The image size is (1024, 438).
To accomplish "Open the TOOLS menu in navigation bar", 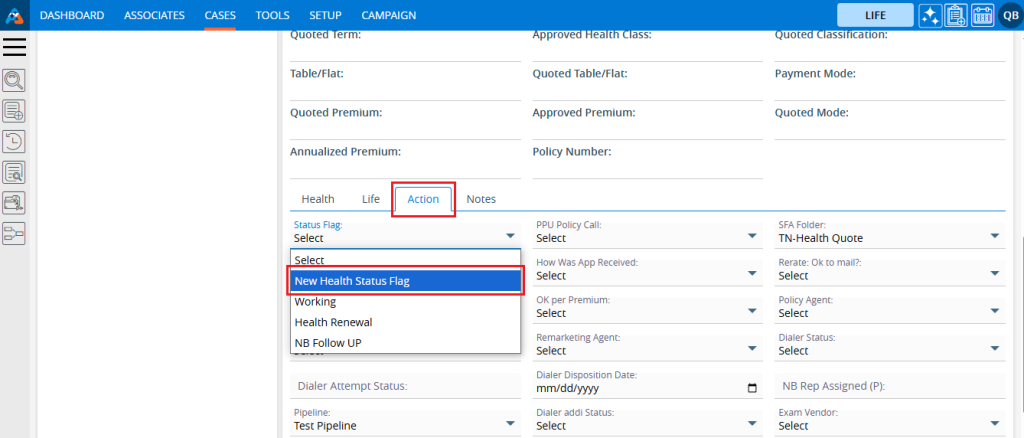I will click(272, 15).
